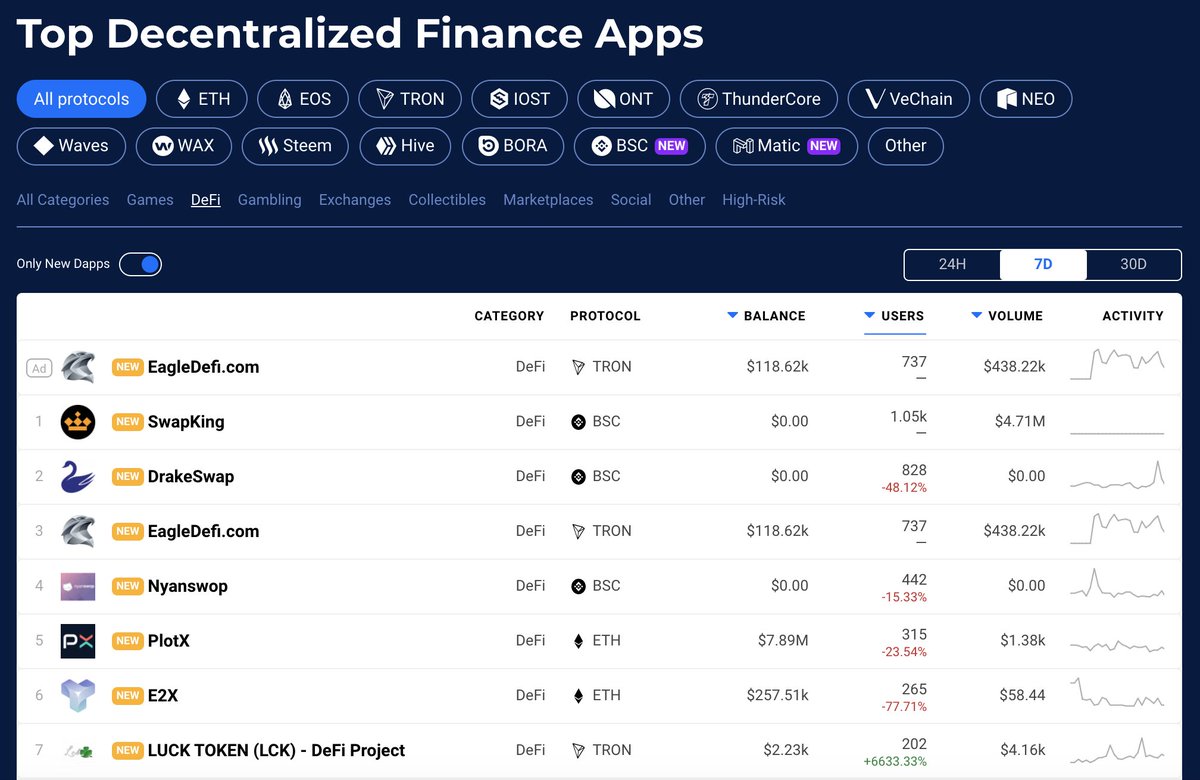This screenshot has height=780, width=1200.
Task: Click E2X cube logo icon
Action: click(x=78, y=695)
